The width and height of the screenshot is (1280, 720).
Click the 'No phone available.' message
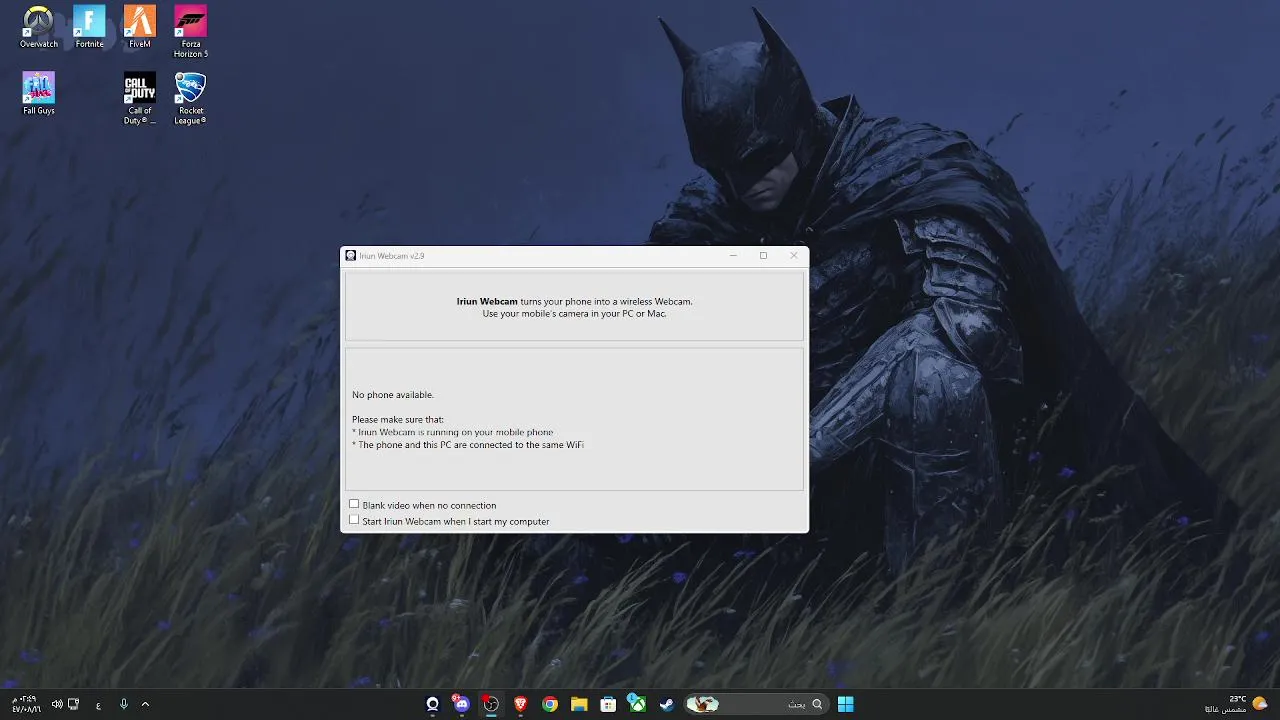click(393, 395)
